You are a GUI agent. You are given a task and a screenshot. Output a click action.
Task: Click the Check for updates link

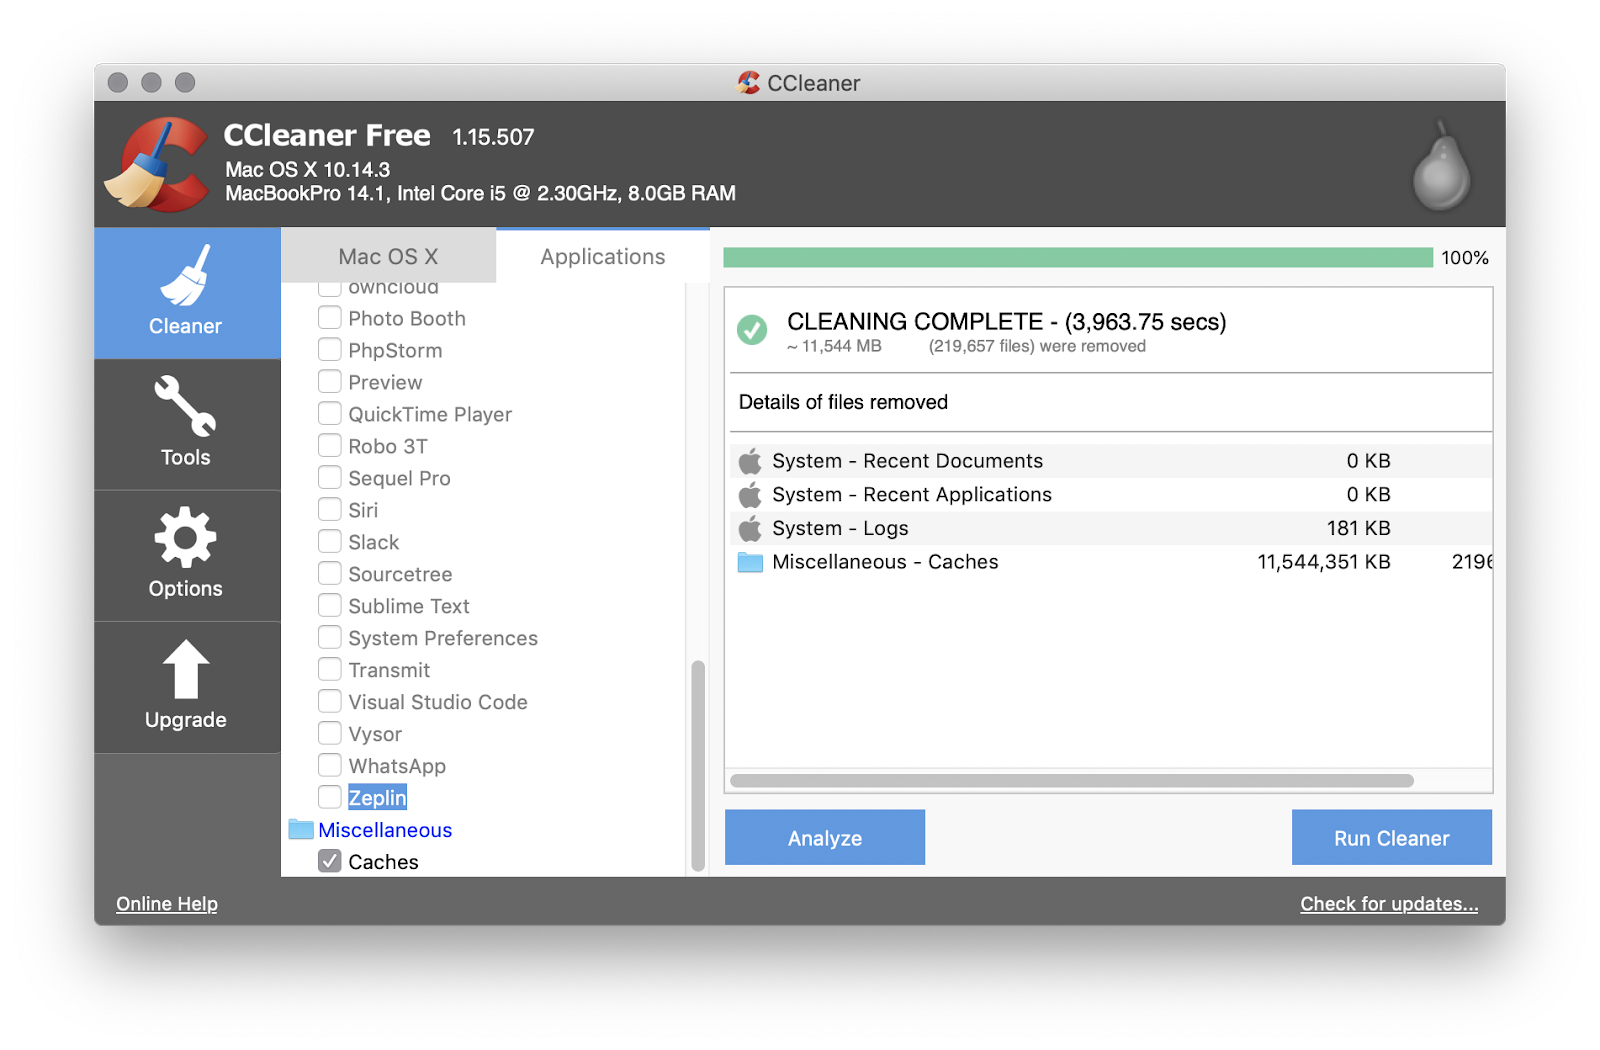point(1388,903)
